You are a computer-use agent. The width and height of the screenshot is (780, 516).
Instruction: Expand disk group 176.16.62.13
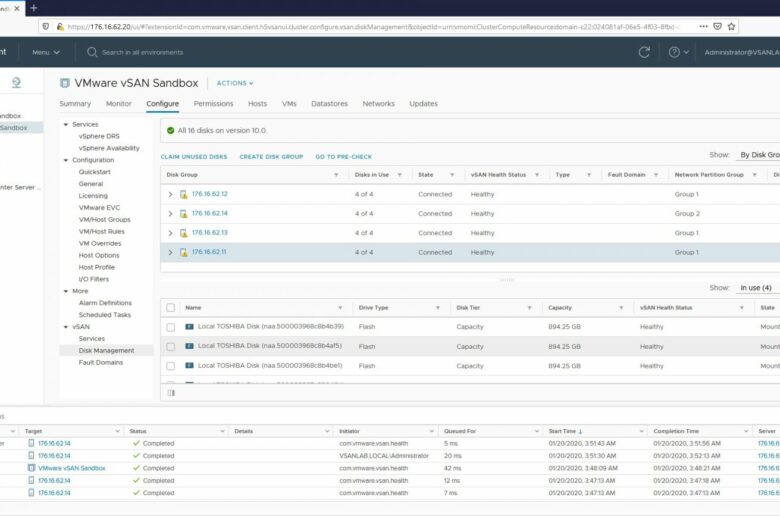click(x=170, y=233)
